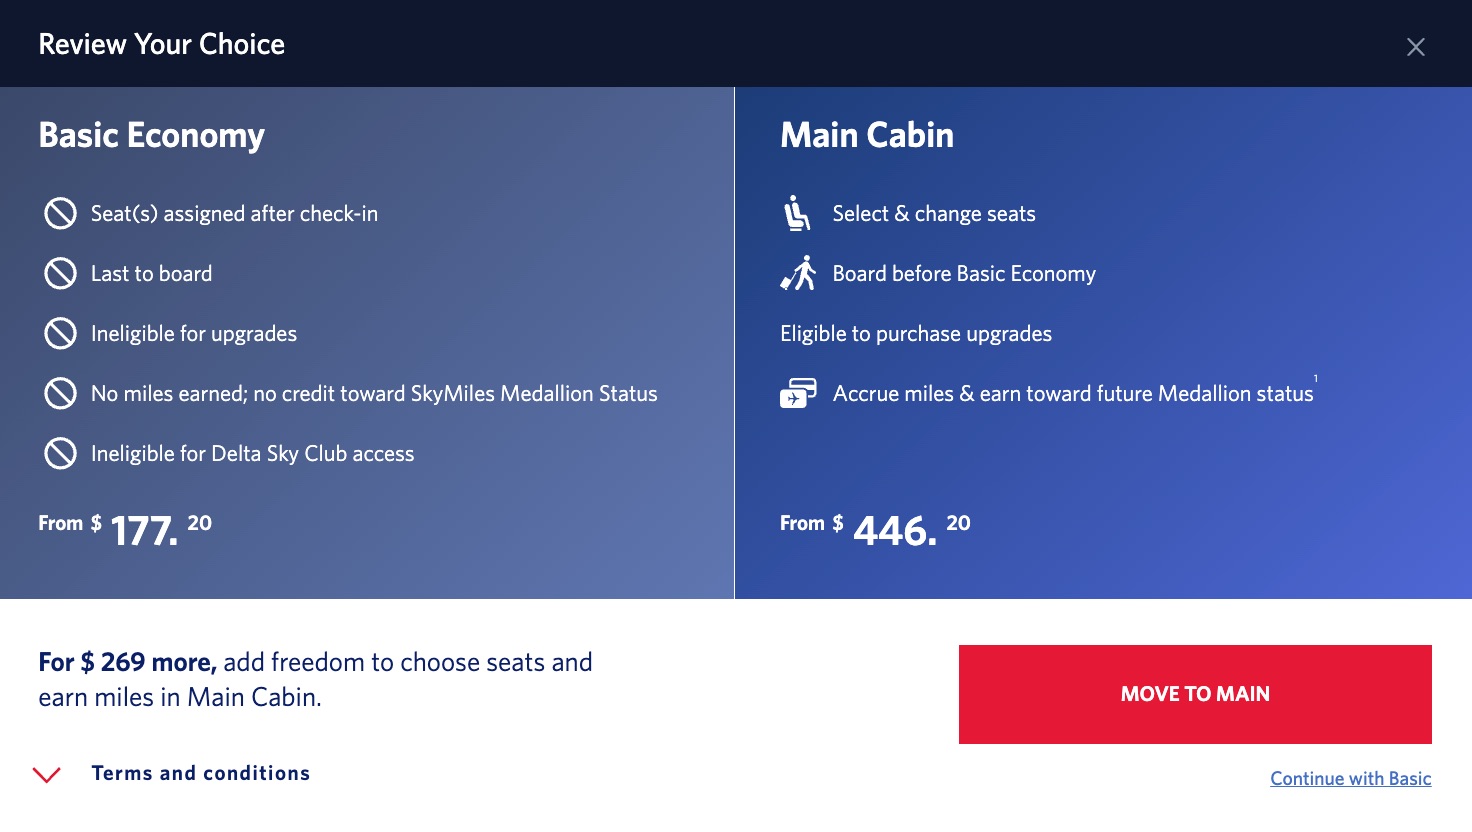Click the footnote 1 superscript after Medallion status
The width and height of the screenshot is (1472, 832).
click(1316, 379)
